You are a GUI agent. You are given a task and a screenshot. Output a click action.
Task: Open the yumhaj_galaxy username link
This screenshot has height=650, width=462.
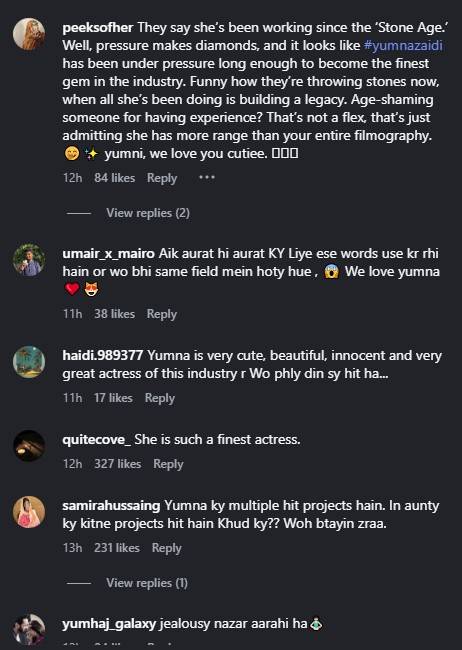tap(109, 624)
